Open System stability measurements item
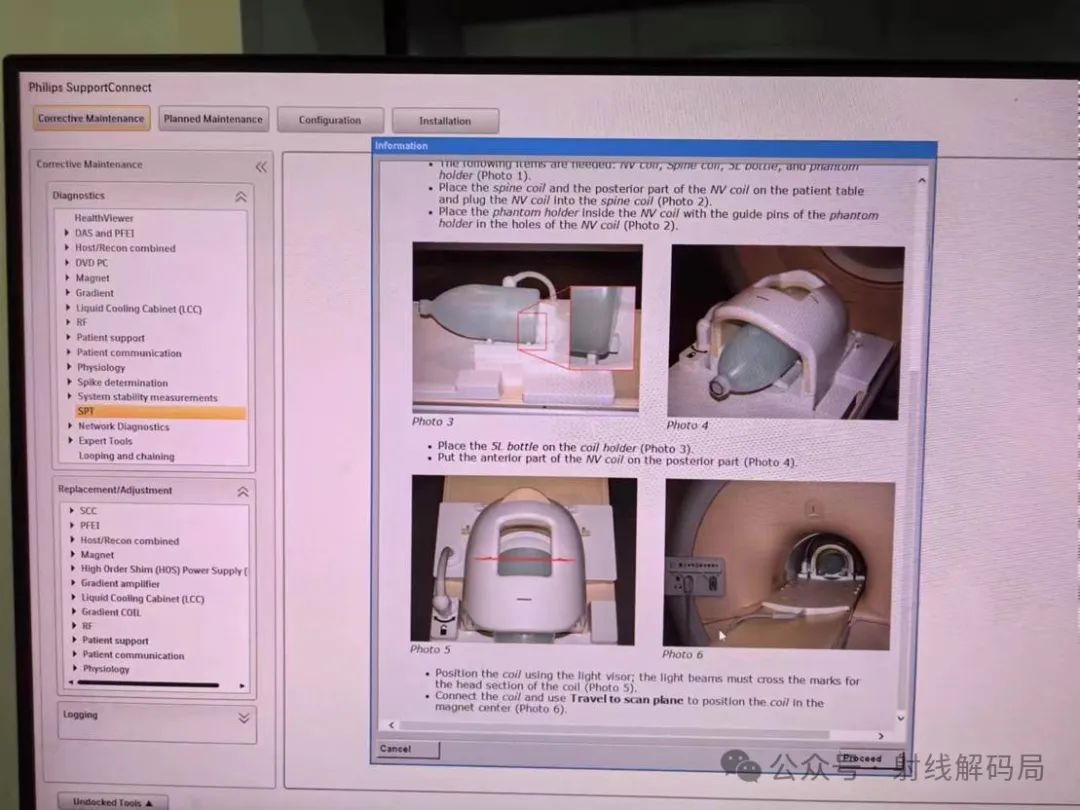Image resolution: width=1080 pixels, height=810 pixels. click(147, 397)
